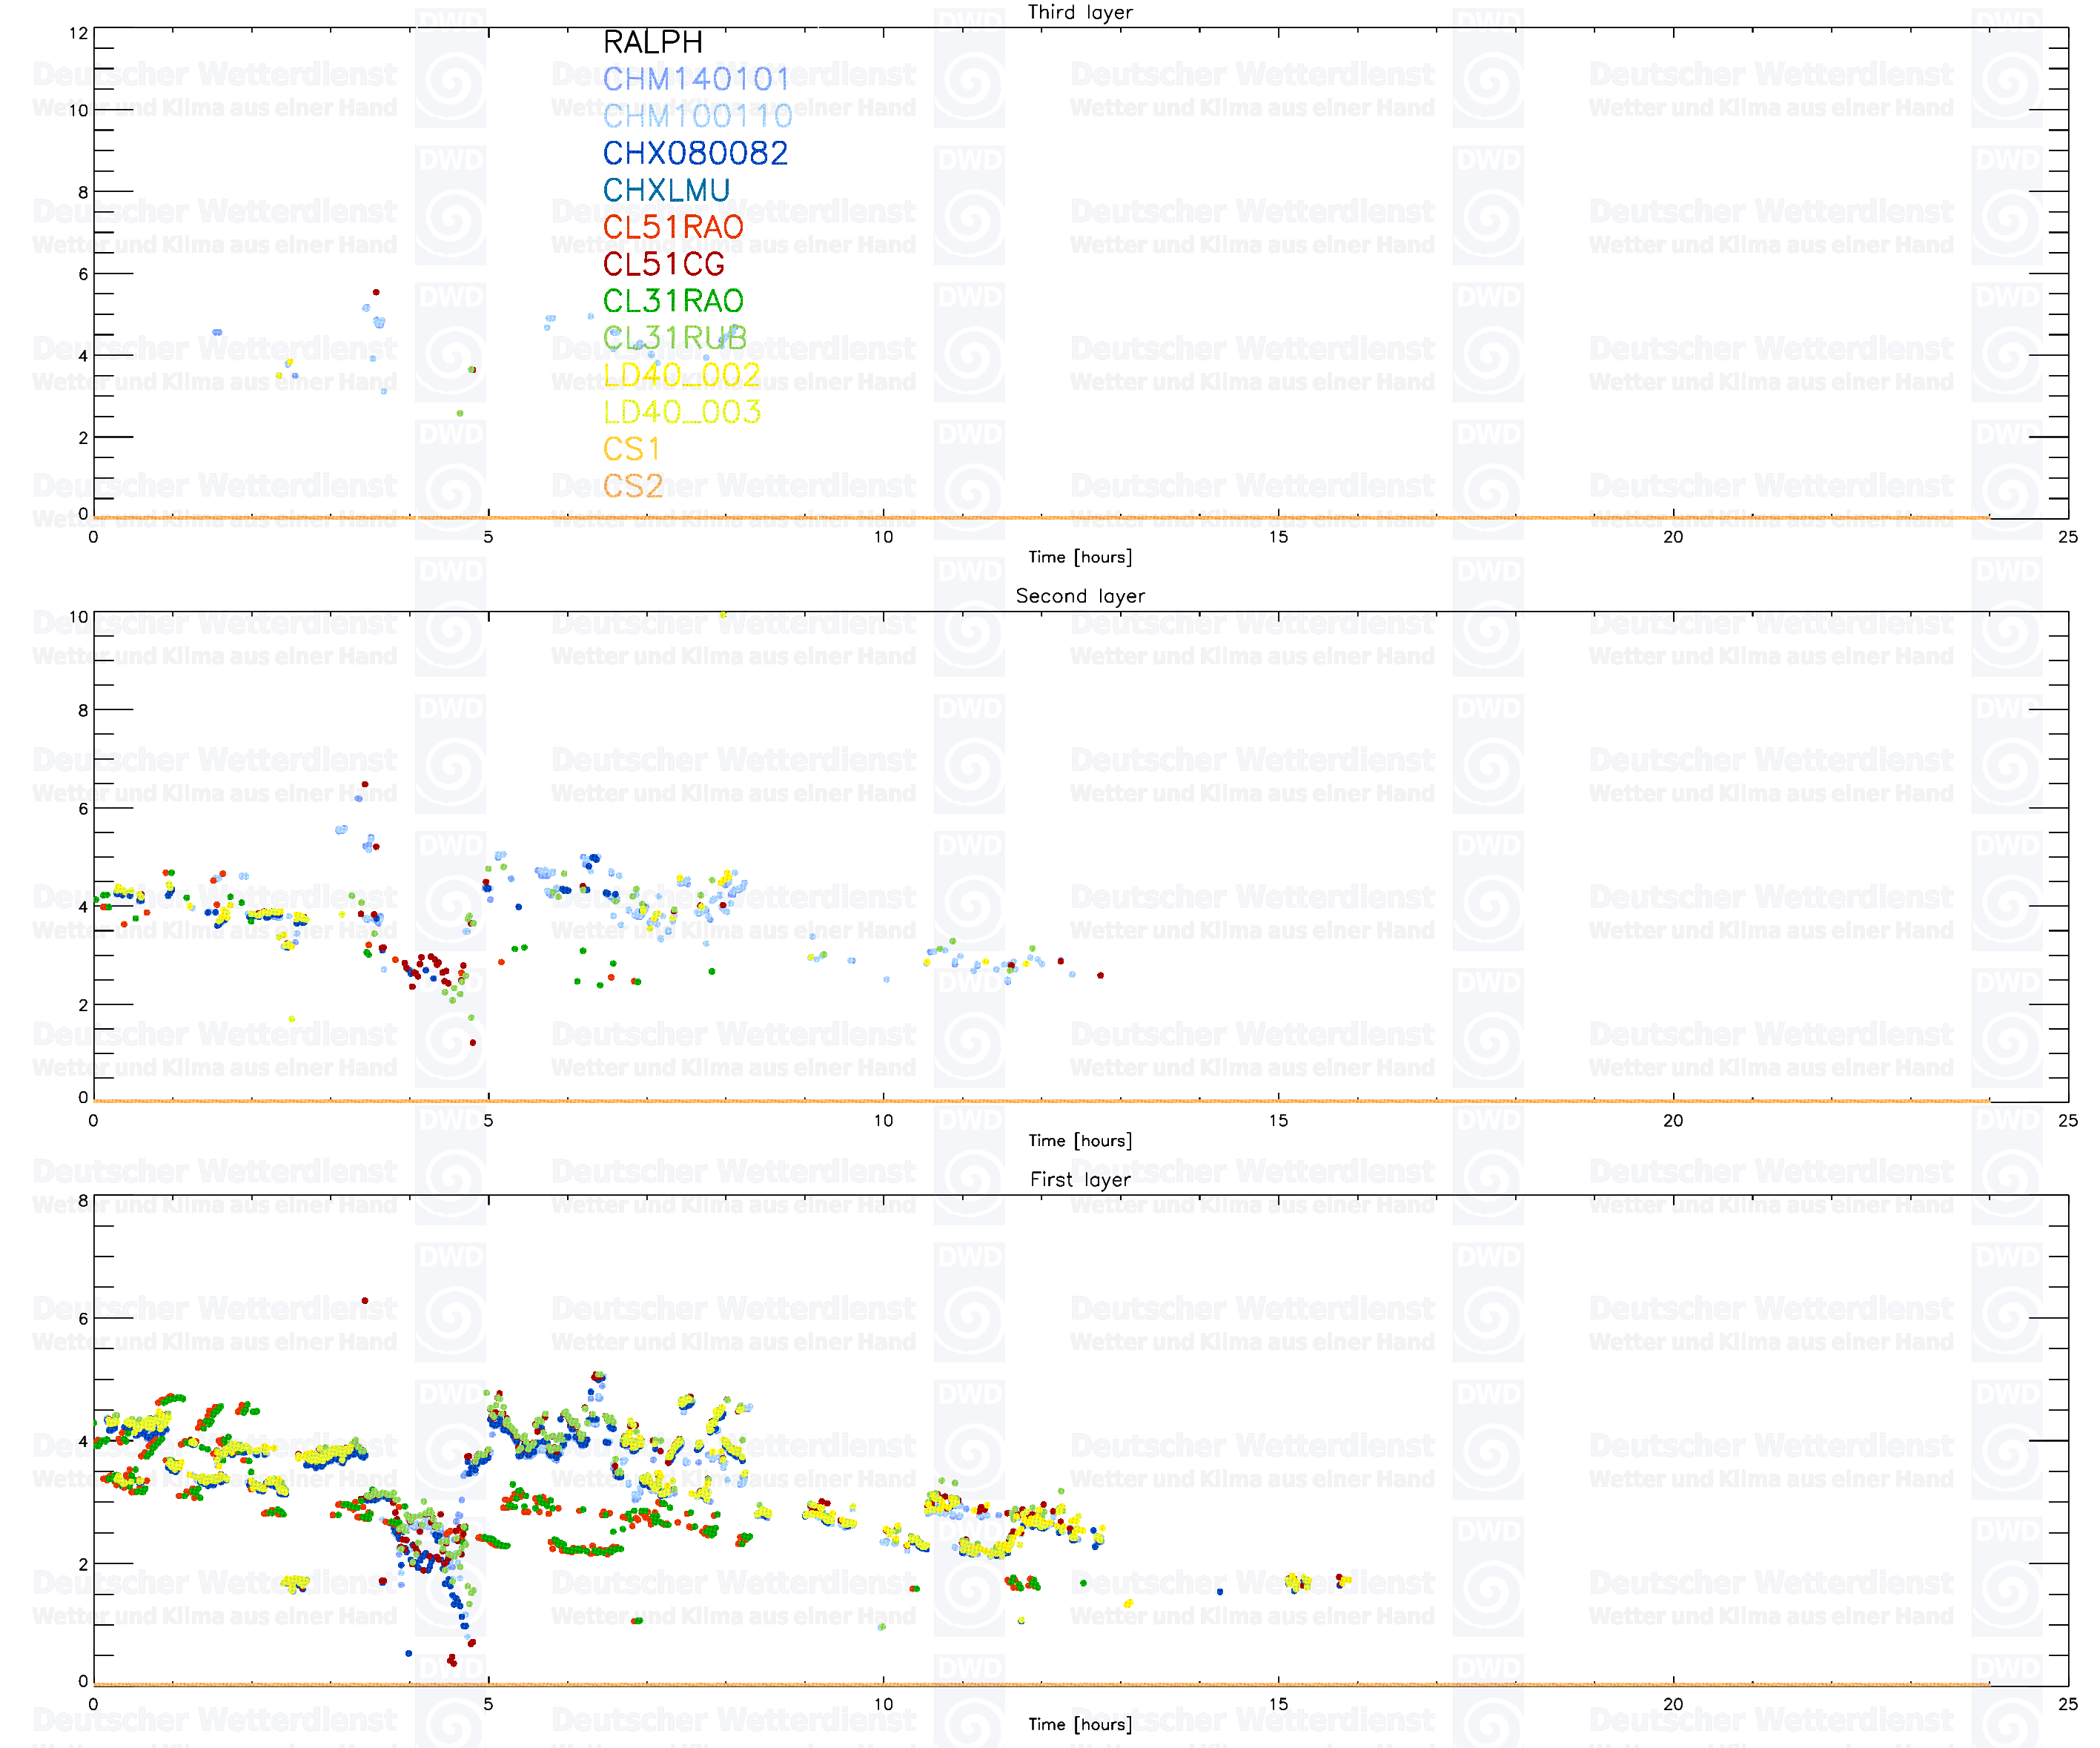Image resolution: width=2100 pixels, height=1748 pixels.
Task: Click y-axis value 12 on Third layer plot
Action: click(78, 33)
